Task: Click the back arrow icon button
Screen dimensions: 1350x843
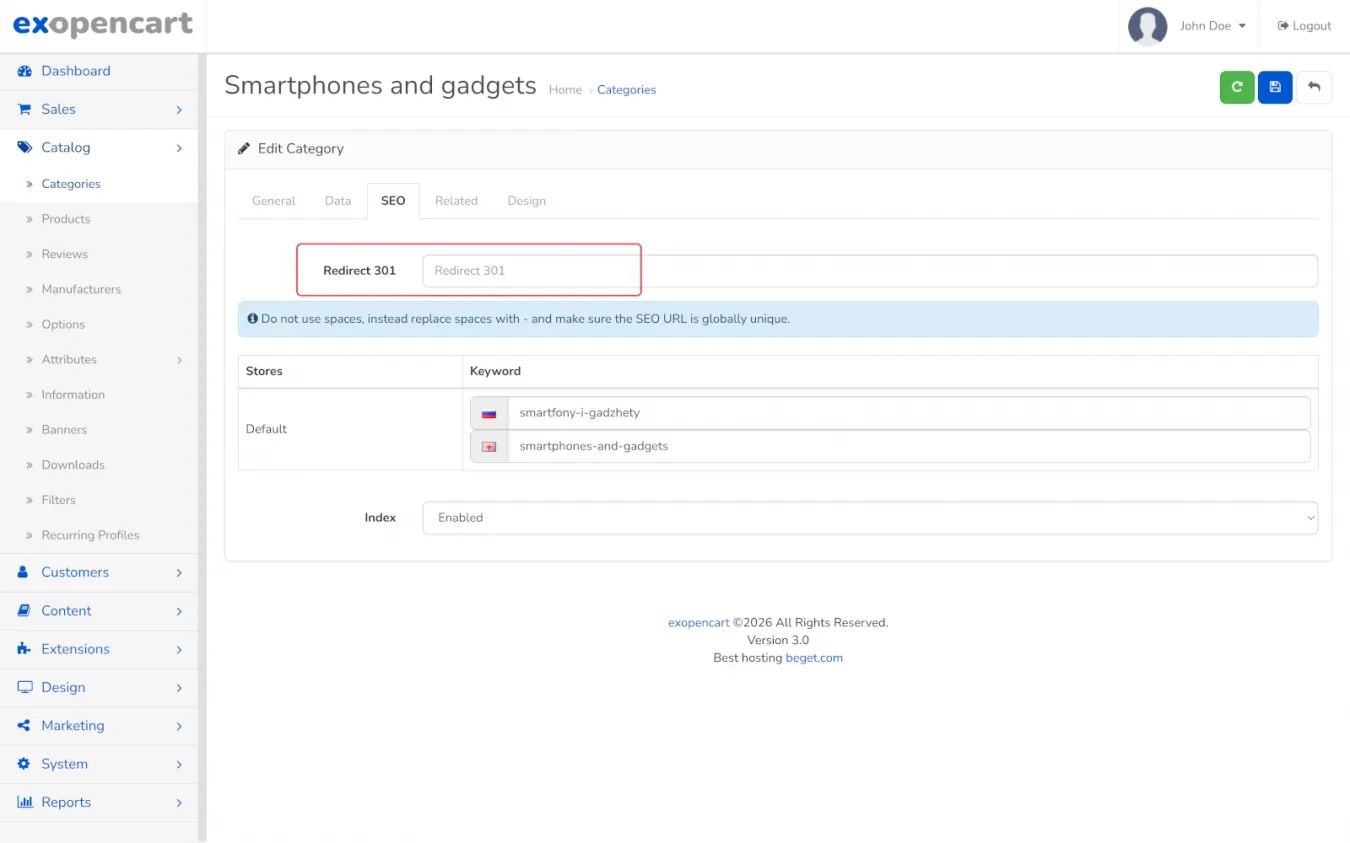Action: [1314, 87]
